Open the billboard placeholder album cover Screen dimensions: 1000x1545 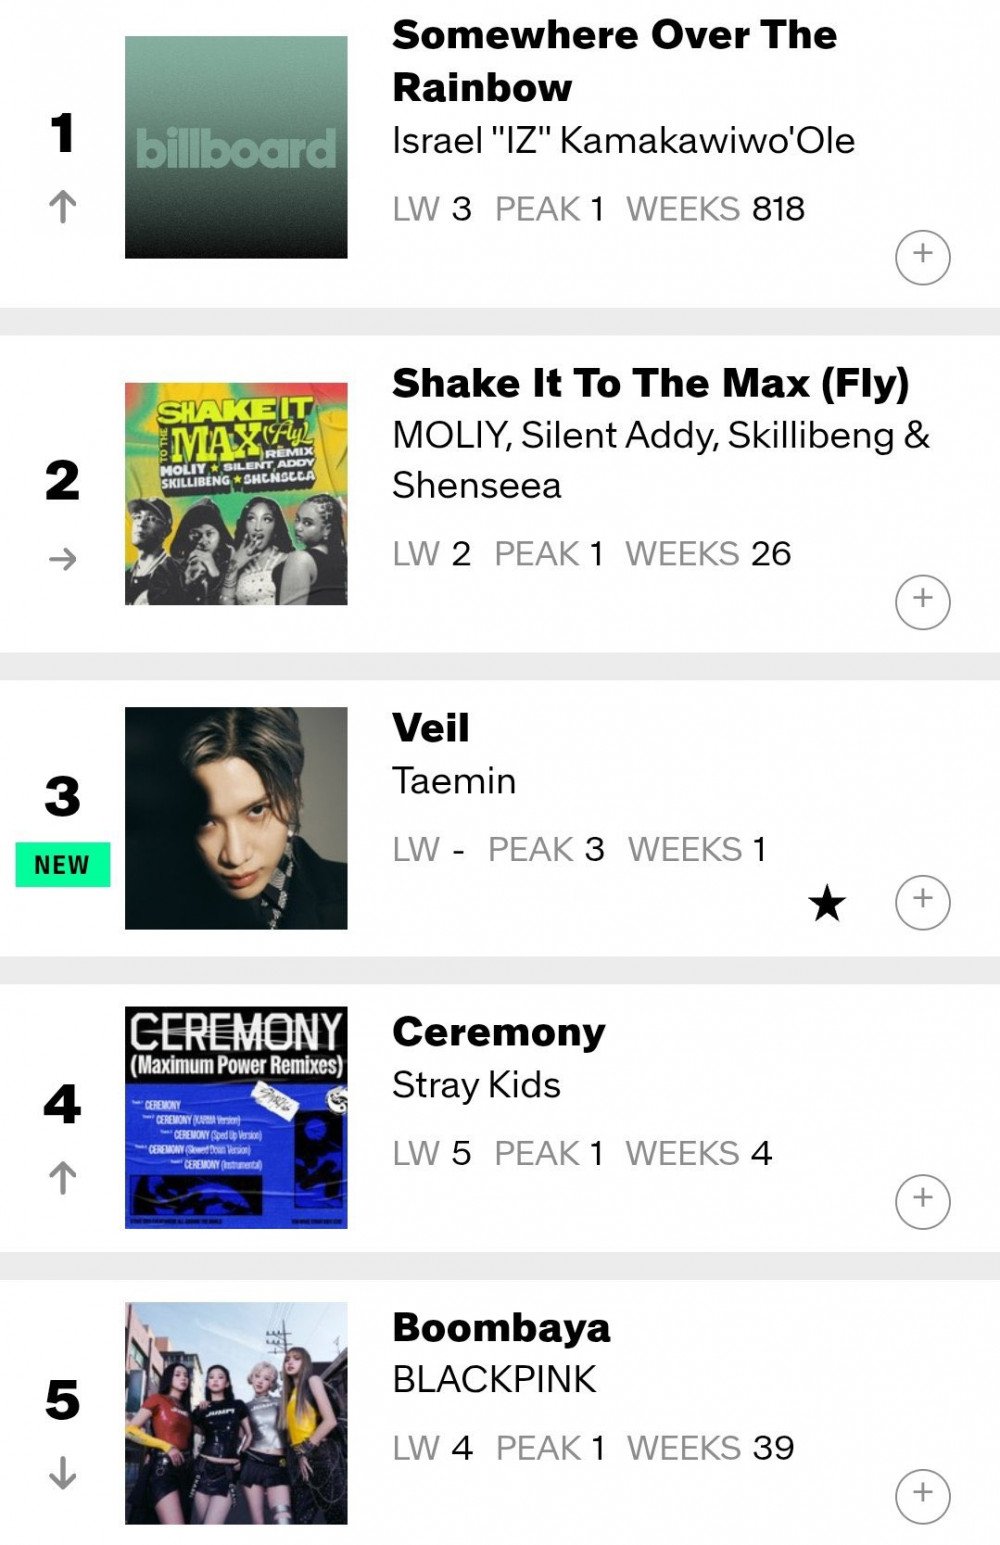(236, 147)
